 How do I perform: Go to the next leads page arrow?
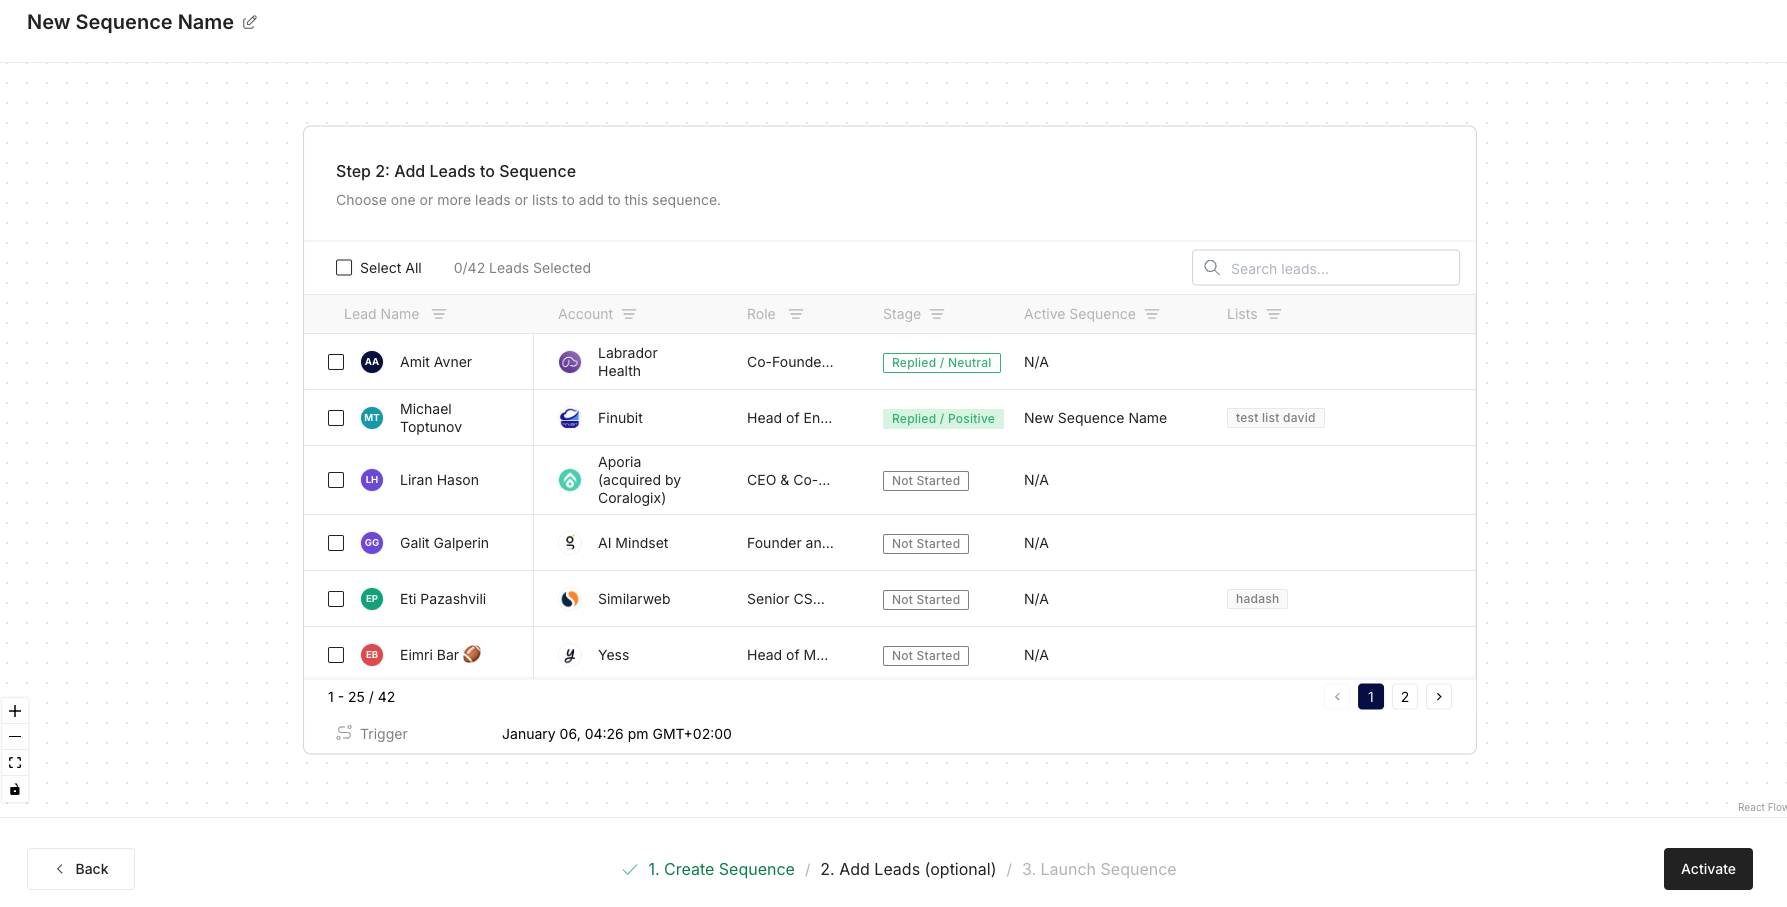(1439, 697)
